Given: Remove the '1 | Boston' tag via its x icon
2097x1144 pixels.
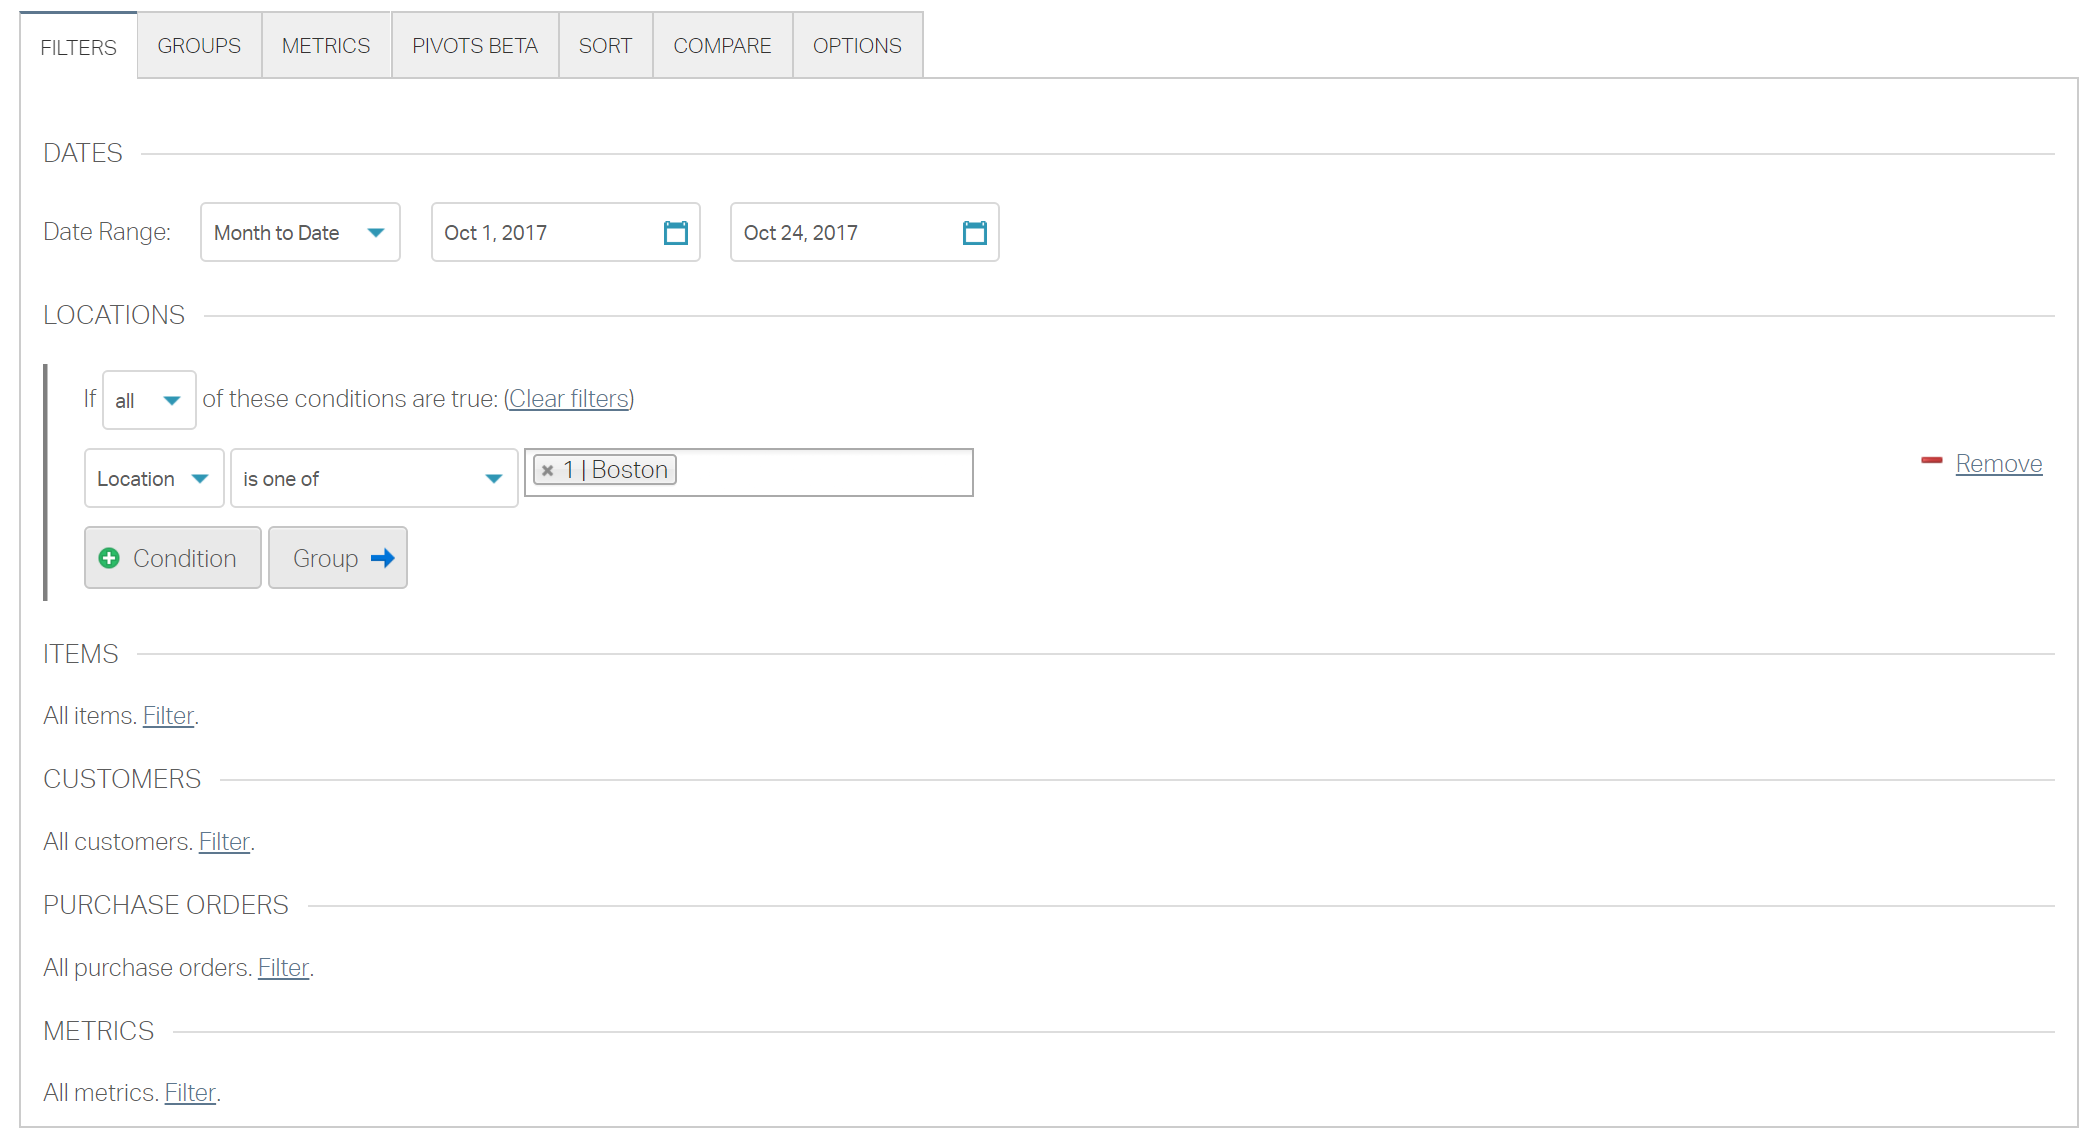Looking at the screenshot, I should coord(547,469).
